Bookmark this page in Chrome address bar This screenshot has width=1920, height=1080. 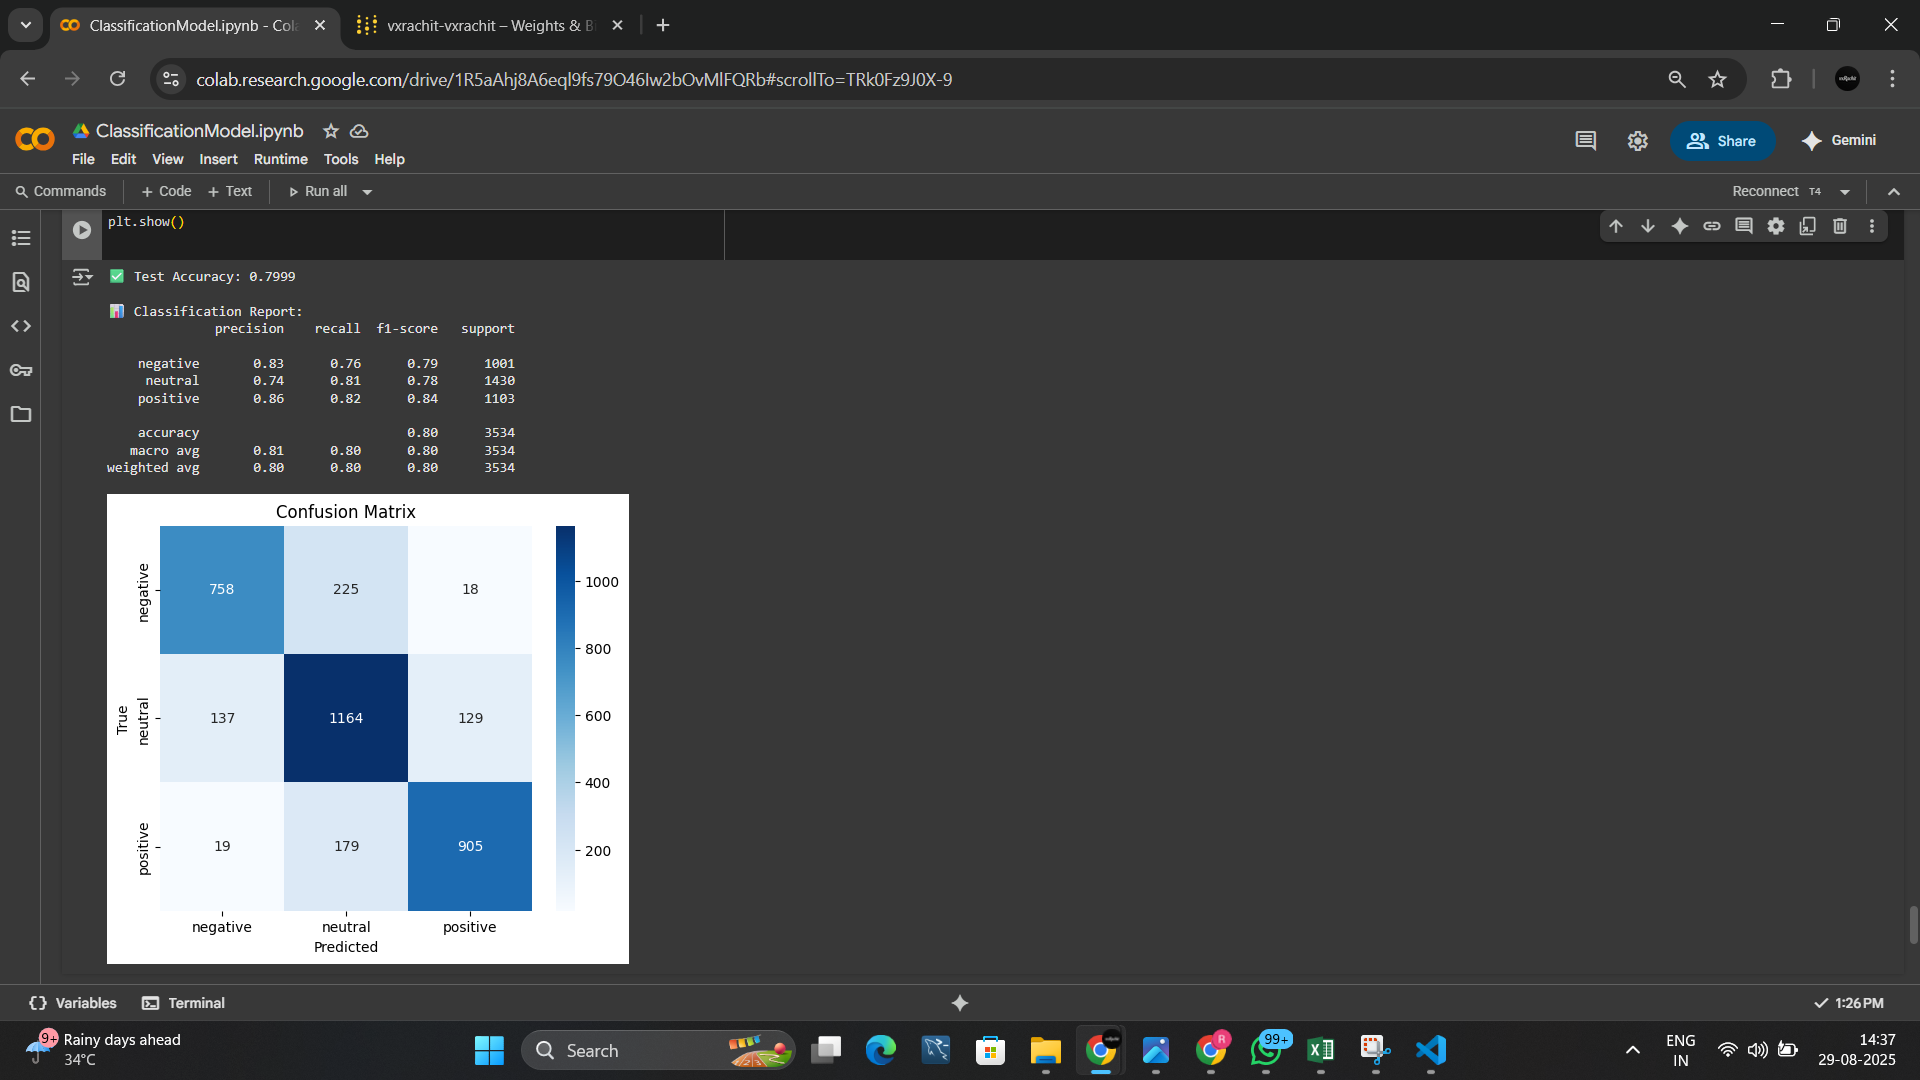click(1717, 79)
